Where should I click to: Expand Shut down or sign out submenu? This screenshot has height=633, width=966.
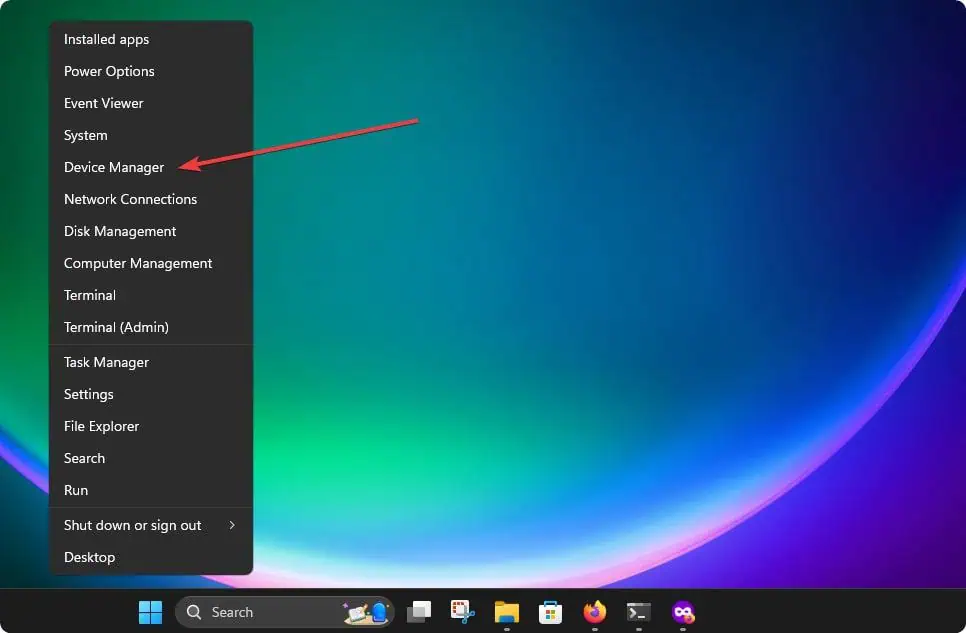pyautogui.click(x=151, y=526)
